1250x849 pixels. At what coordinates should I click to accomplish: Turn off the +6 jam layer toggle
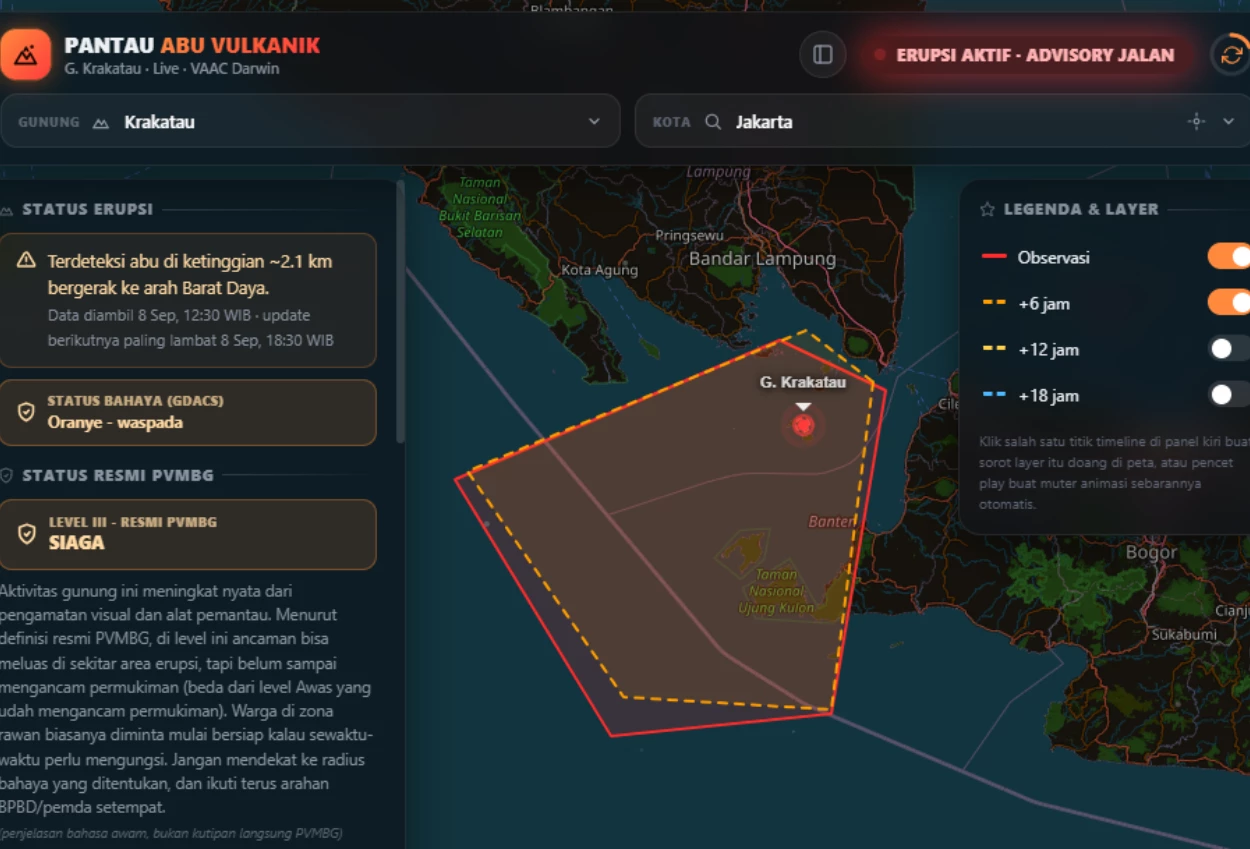(x=1229, y=303)
